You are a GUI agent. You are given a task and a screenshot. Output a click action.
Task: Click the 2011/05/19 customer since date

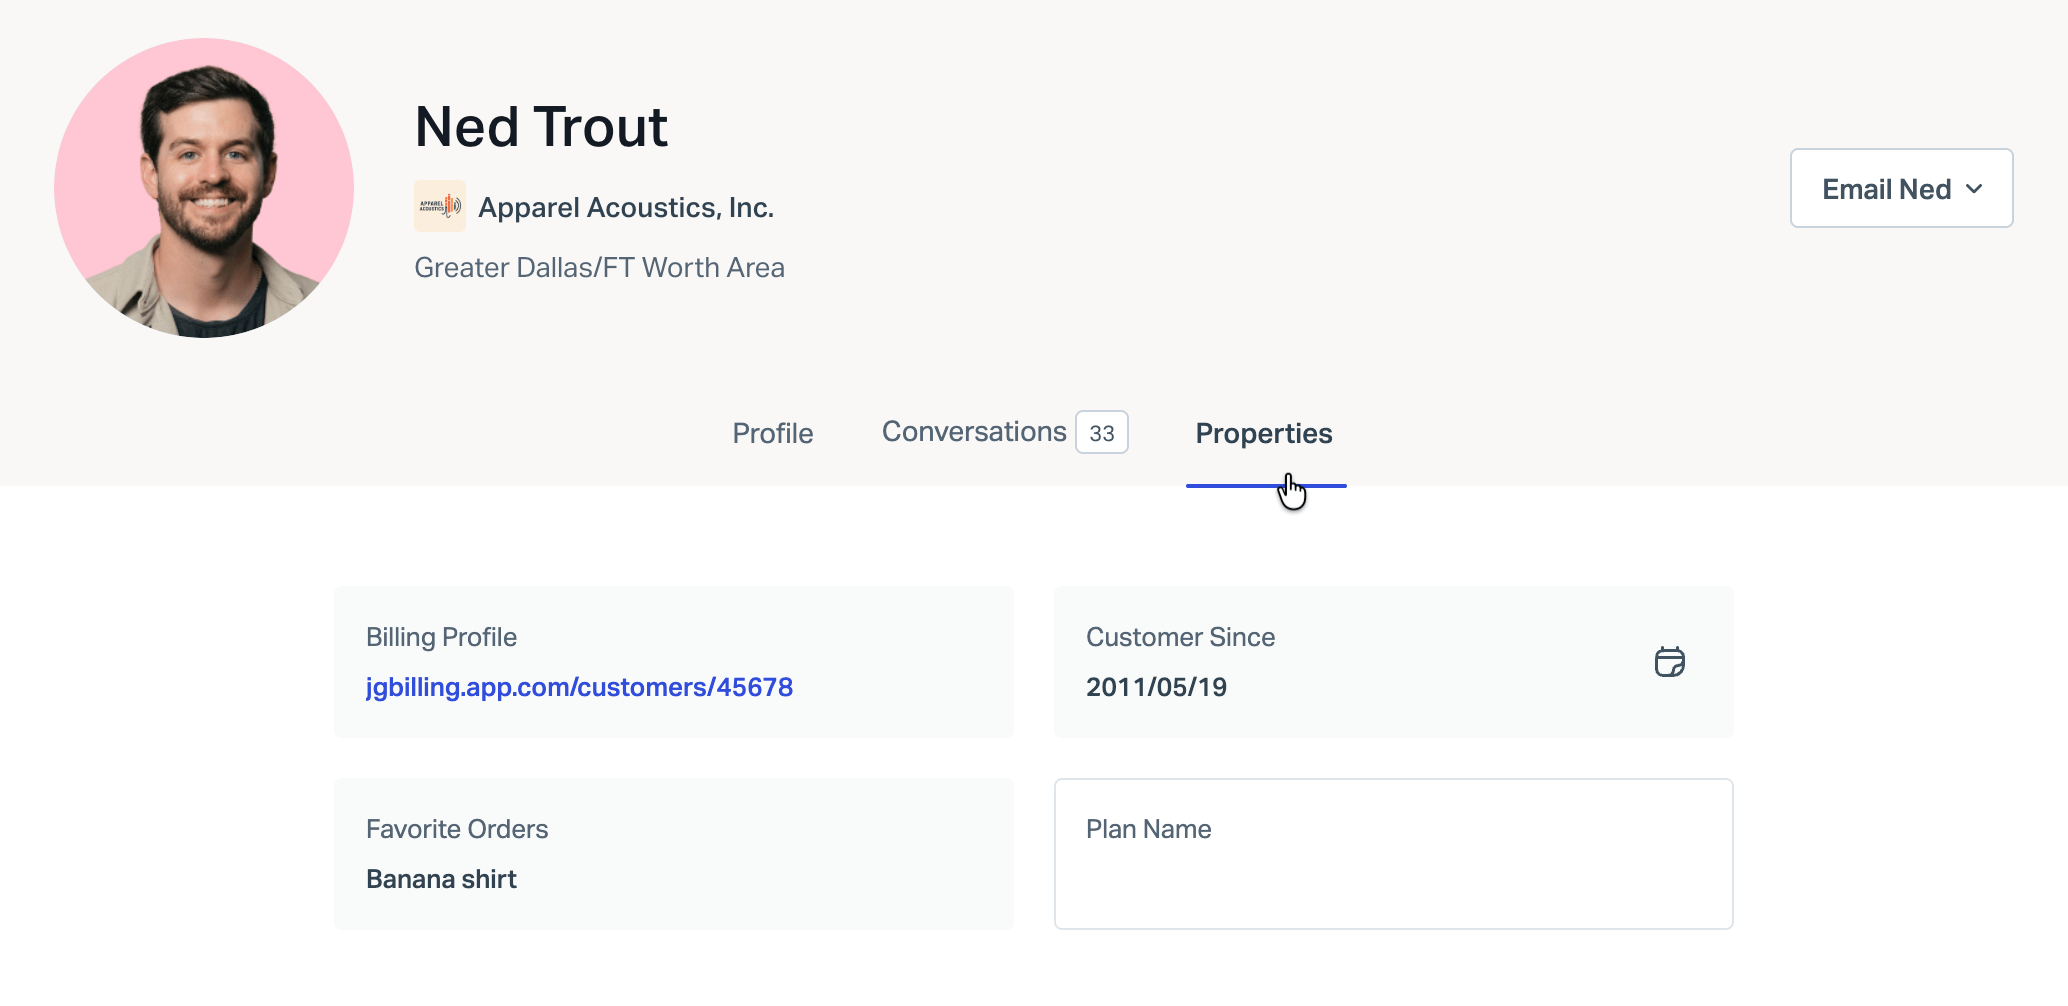coord(1156,687)
